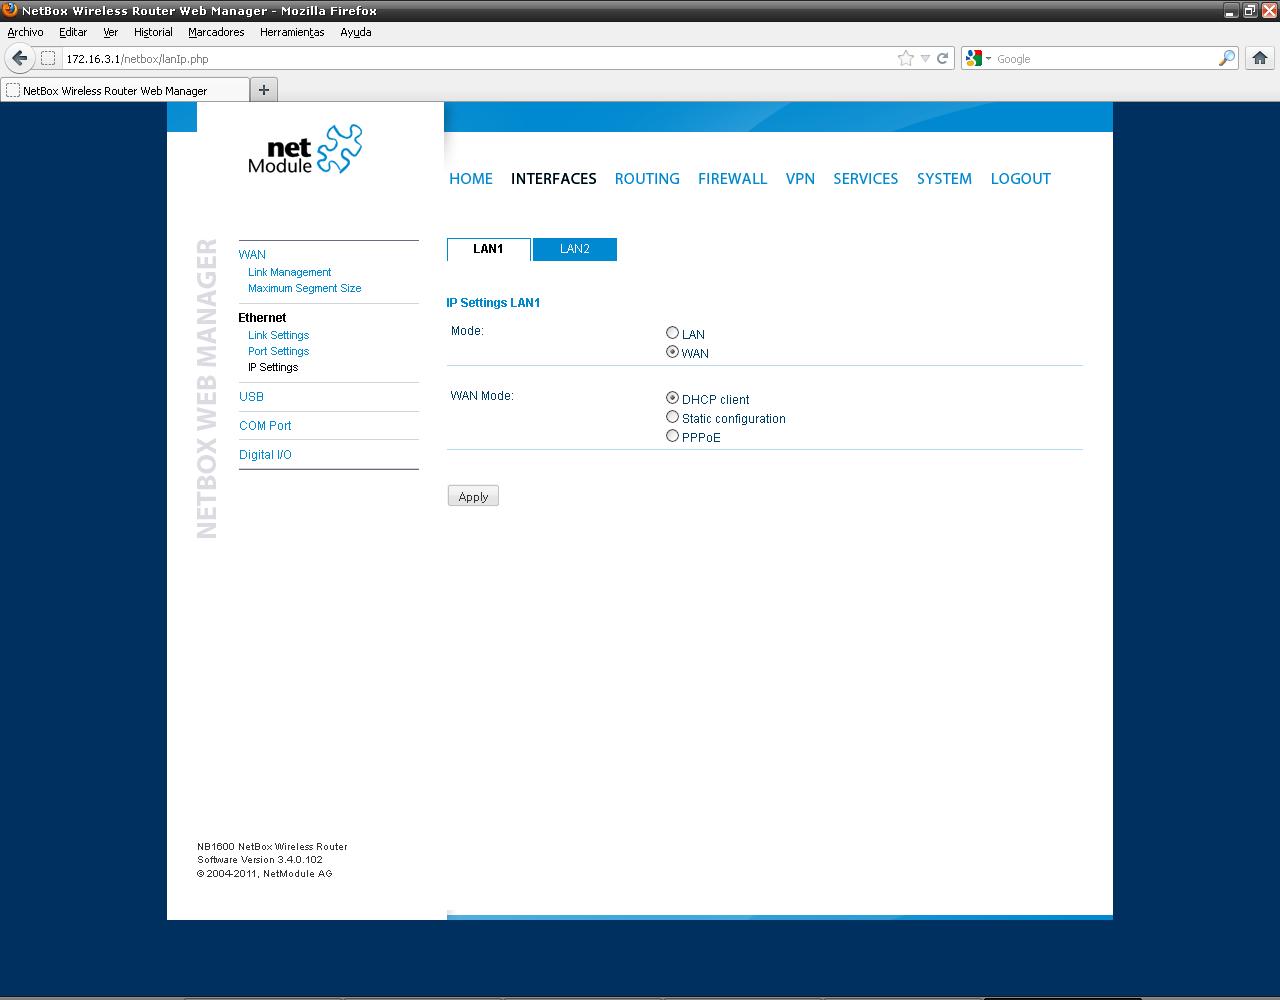Open the SERVICES navigation item
Screen dimensions: 1280x1000
(x=866, y=179)
